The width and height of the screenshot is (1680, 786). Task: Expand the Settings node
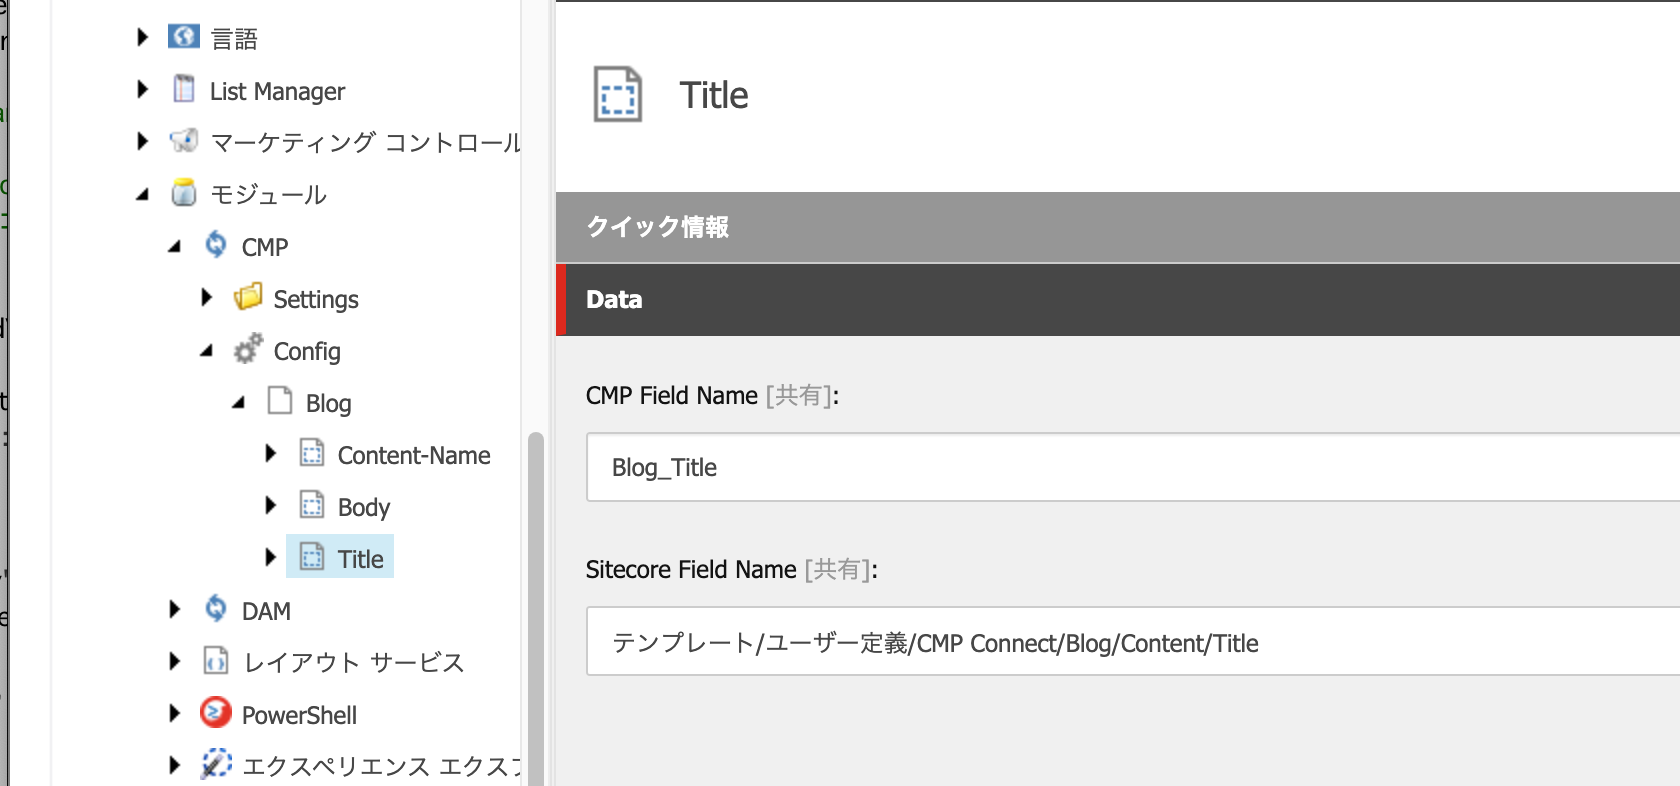pos(206,297)
